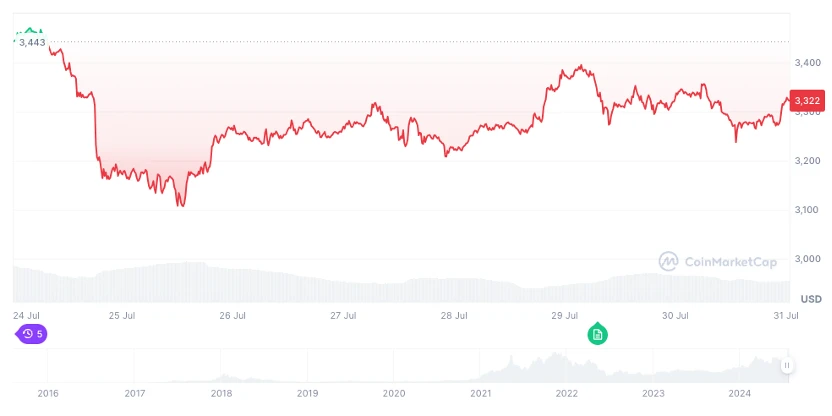The width and height of the screenshot is (832, 416).
Task: Click the 3,000 price axis label
Action: click(807, 259)
